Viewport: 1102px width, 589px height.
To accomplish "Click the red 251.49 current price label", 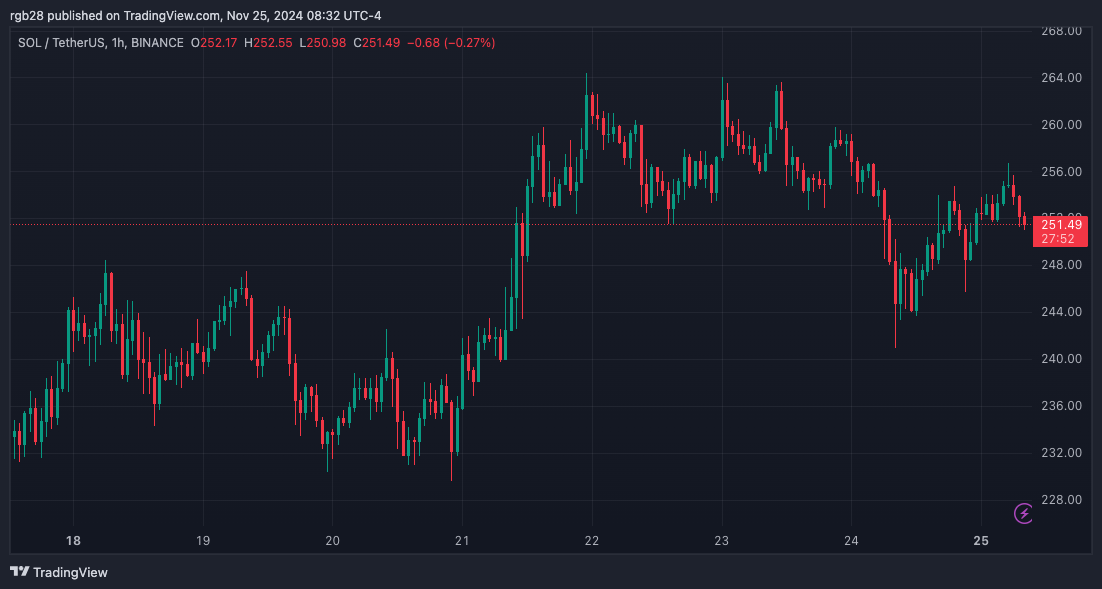I will coord(1059,225).
